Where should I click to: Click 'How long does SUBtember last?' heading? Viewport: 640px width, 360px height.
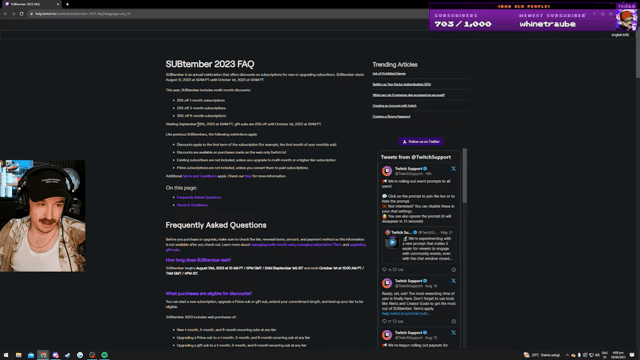(x=198, y=260)
